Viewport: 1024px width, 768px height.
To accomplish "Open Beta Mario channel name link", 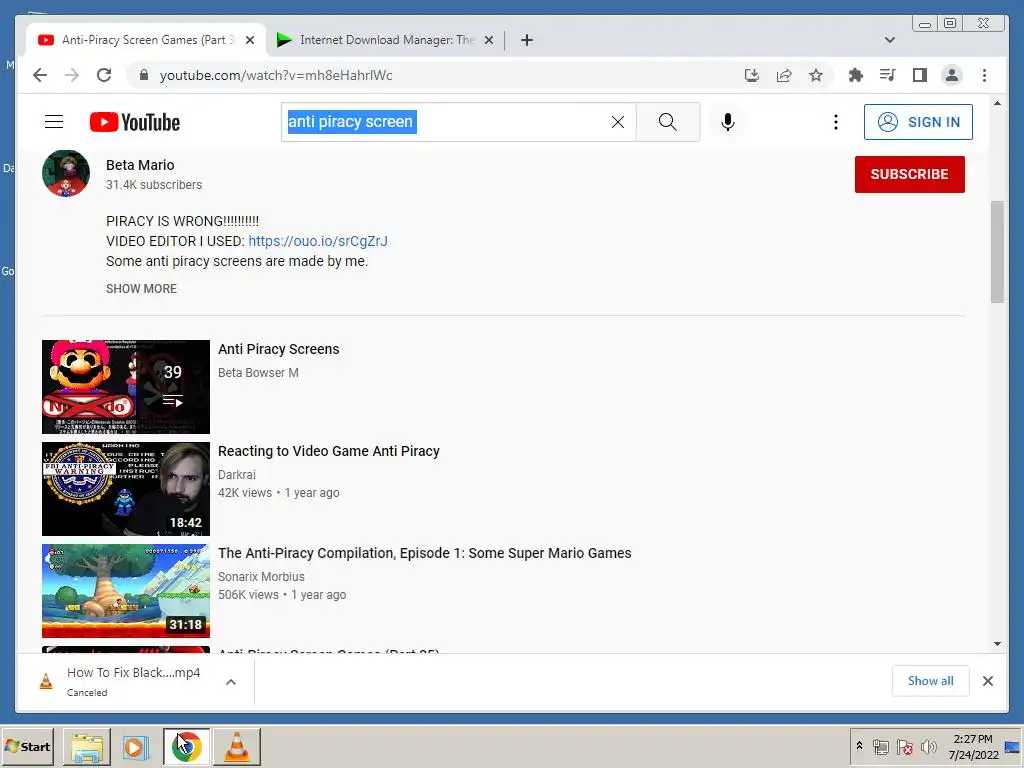I will 140,165.
